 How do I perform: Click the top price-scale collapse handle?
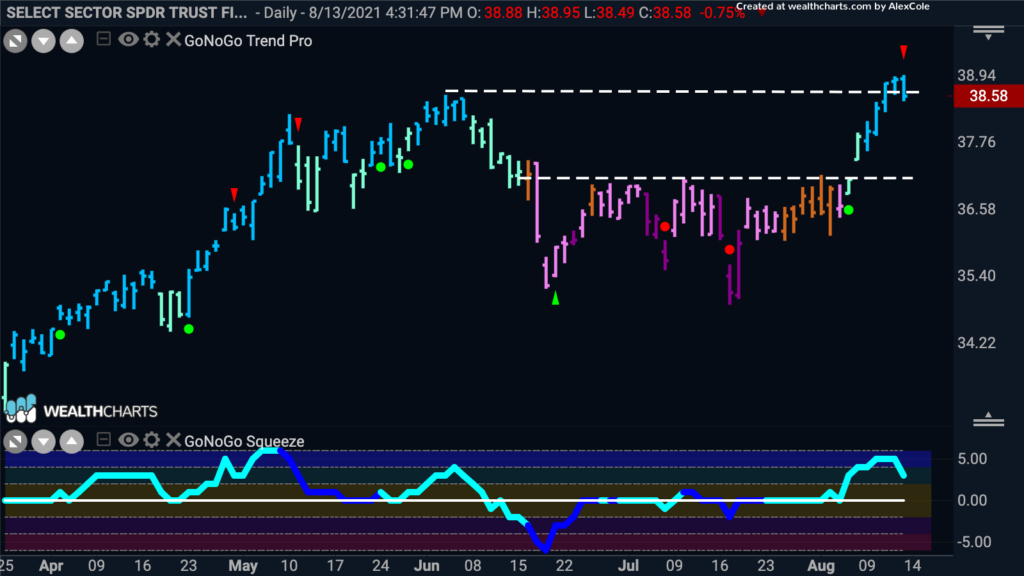click(989, 33)
